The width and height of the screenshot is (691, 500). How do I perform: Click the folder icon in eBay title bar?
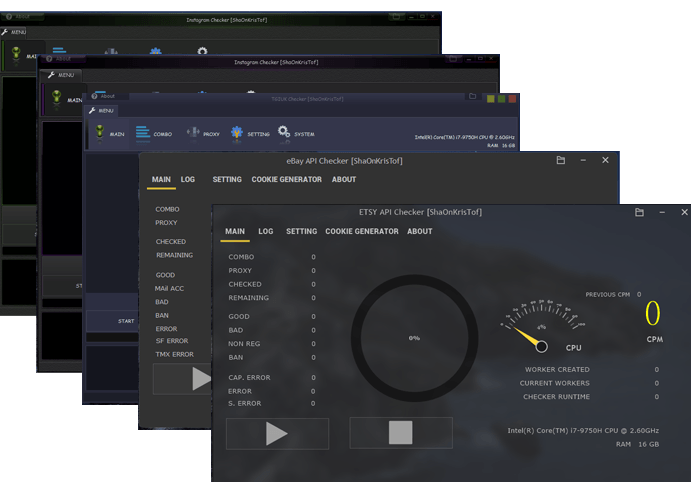561,160
